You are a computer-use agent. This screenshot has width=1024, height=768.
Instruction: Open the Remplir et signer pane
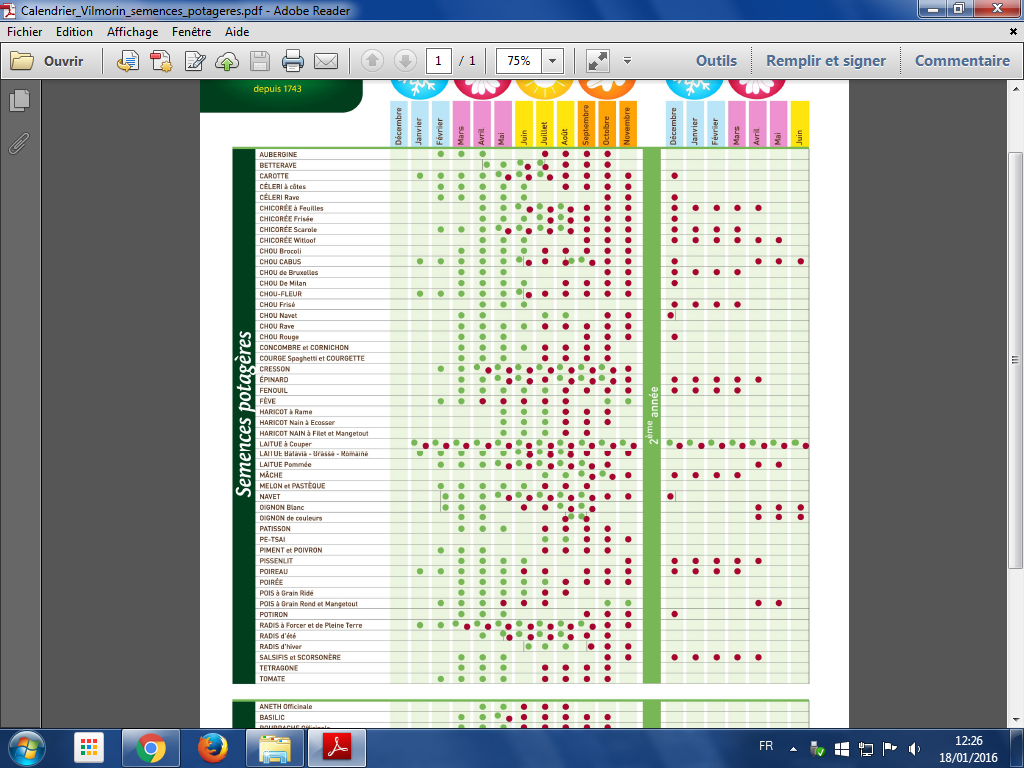point(825,61)
